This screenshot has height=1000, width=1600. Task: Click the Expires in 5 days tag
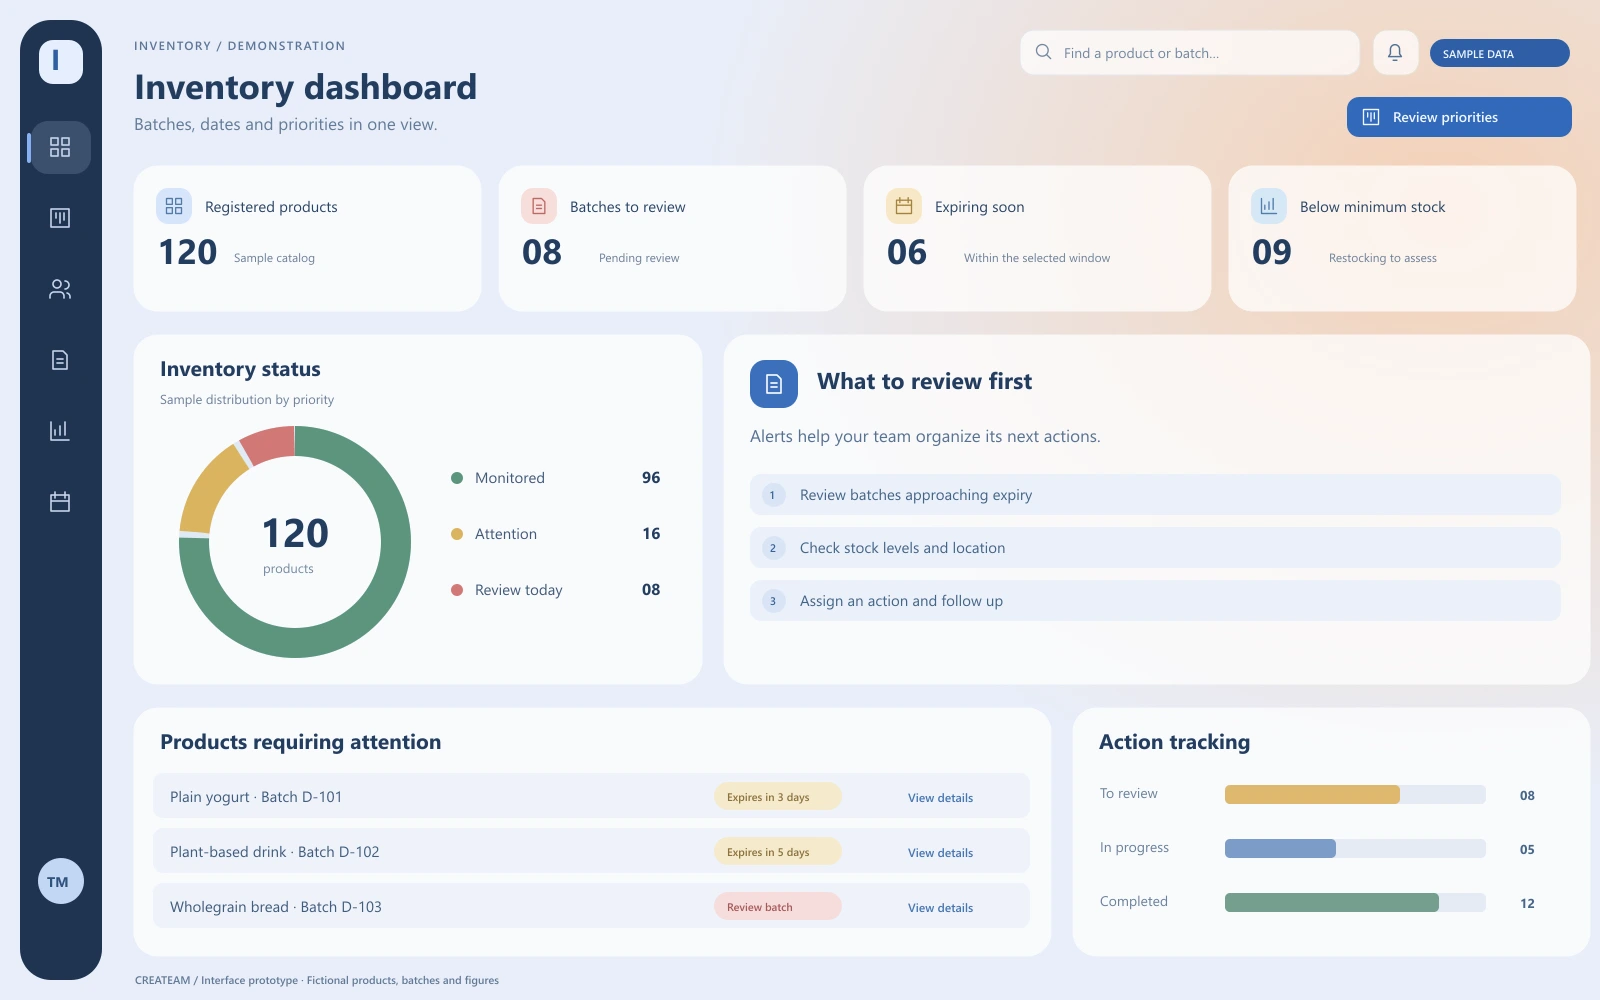coord(777,852)
